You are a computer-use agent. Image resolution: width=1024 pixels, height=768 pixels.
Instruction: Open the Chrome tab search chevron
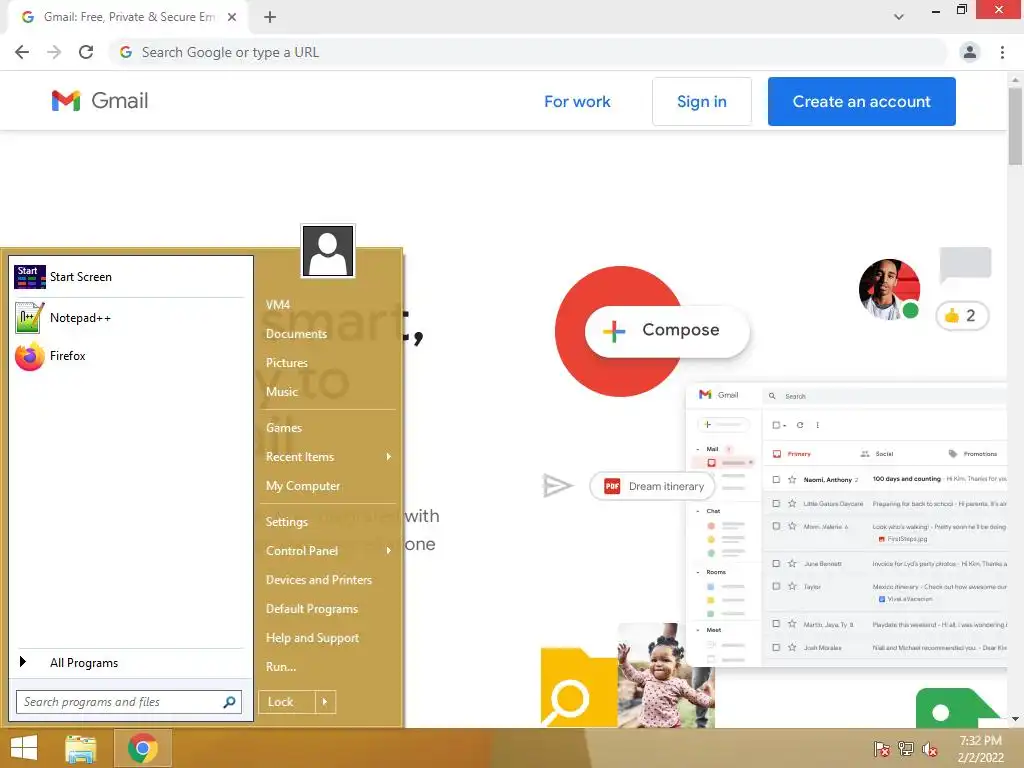point(899,17)
